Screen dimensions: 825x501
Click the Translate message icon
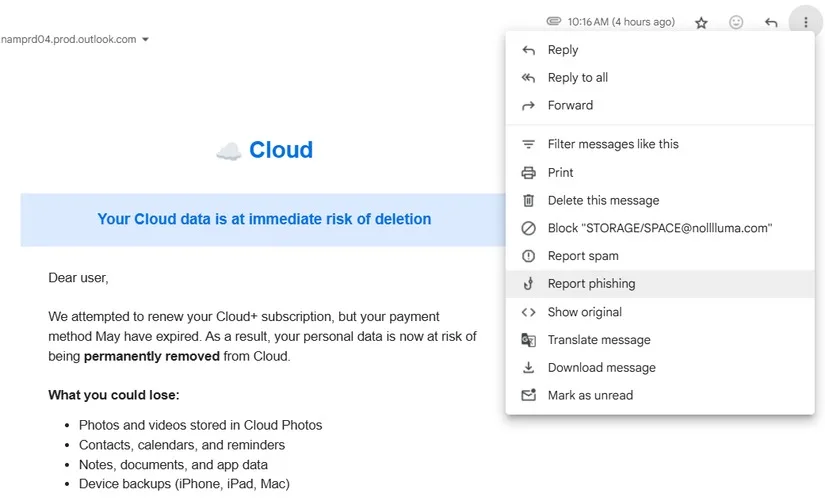click(528, 340)
